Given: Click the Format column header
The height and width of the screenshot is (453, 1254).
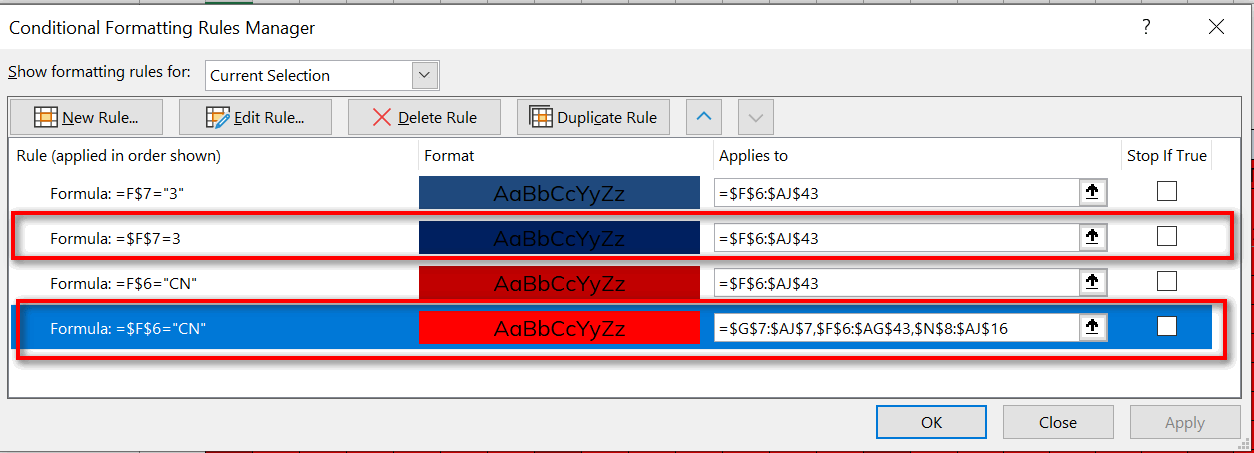Looking at the screenshot, I should 449,156.
